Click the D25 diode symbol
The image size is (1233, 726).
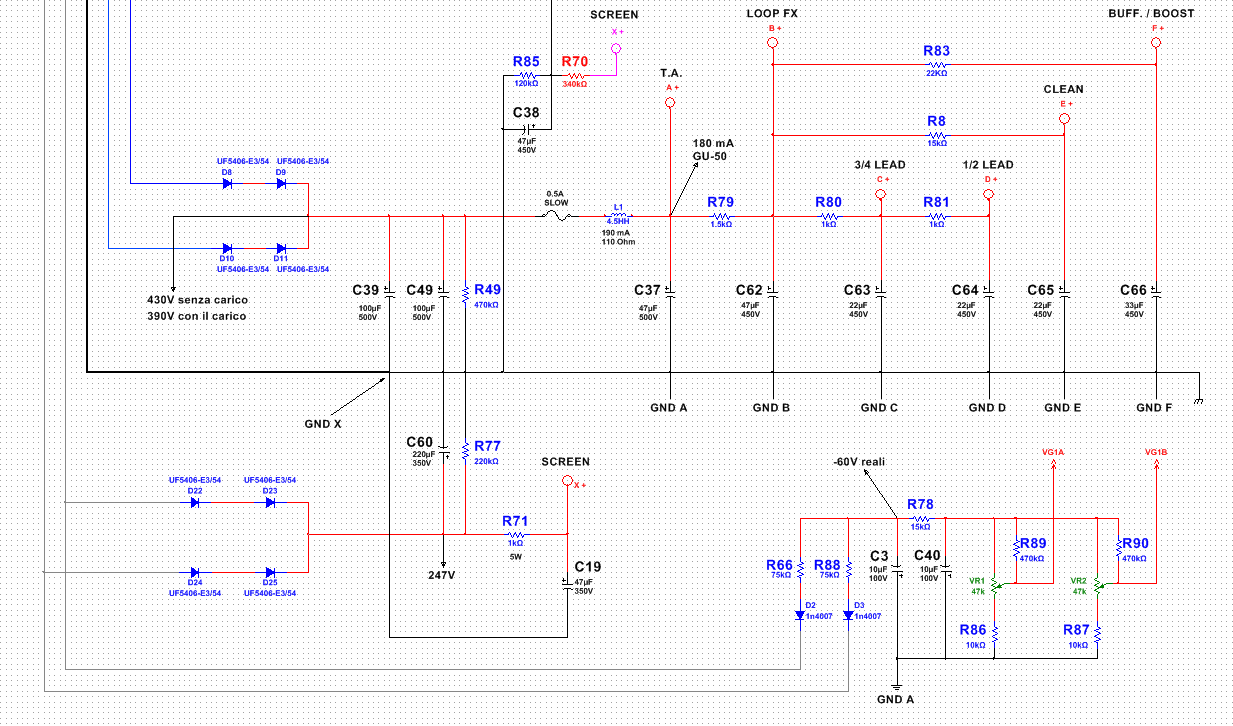click(270, 572)
